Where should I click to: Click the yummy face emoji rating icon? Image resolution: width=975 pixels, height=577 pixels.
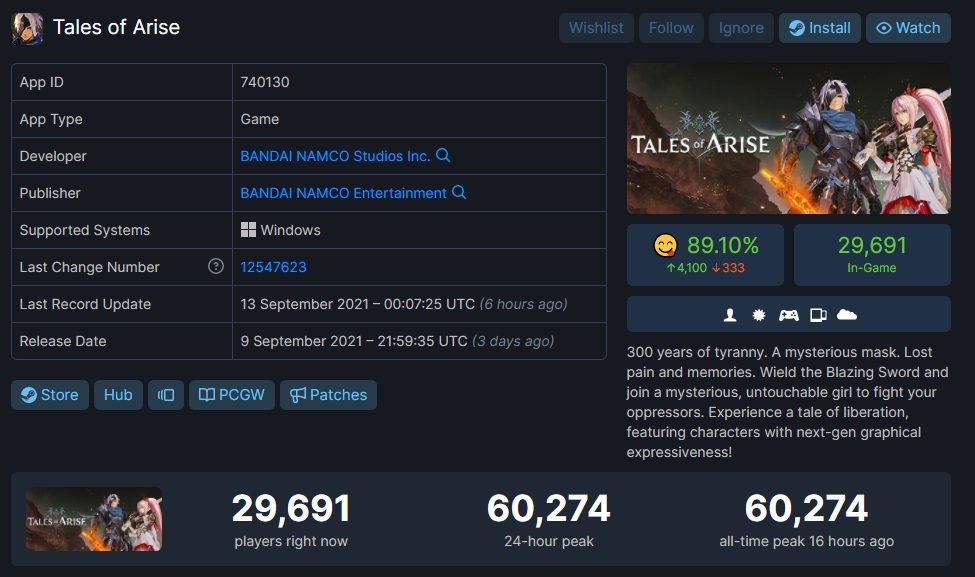pos(665,246)
